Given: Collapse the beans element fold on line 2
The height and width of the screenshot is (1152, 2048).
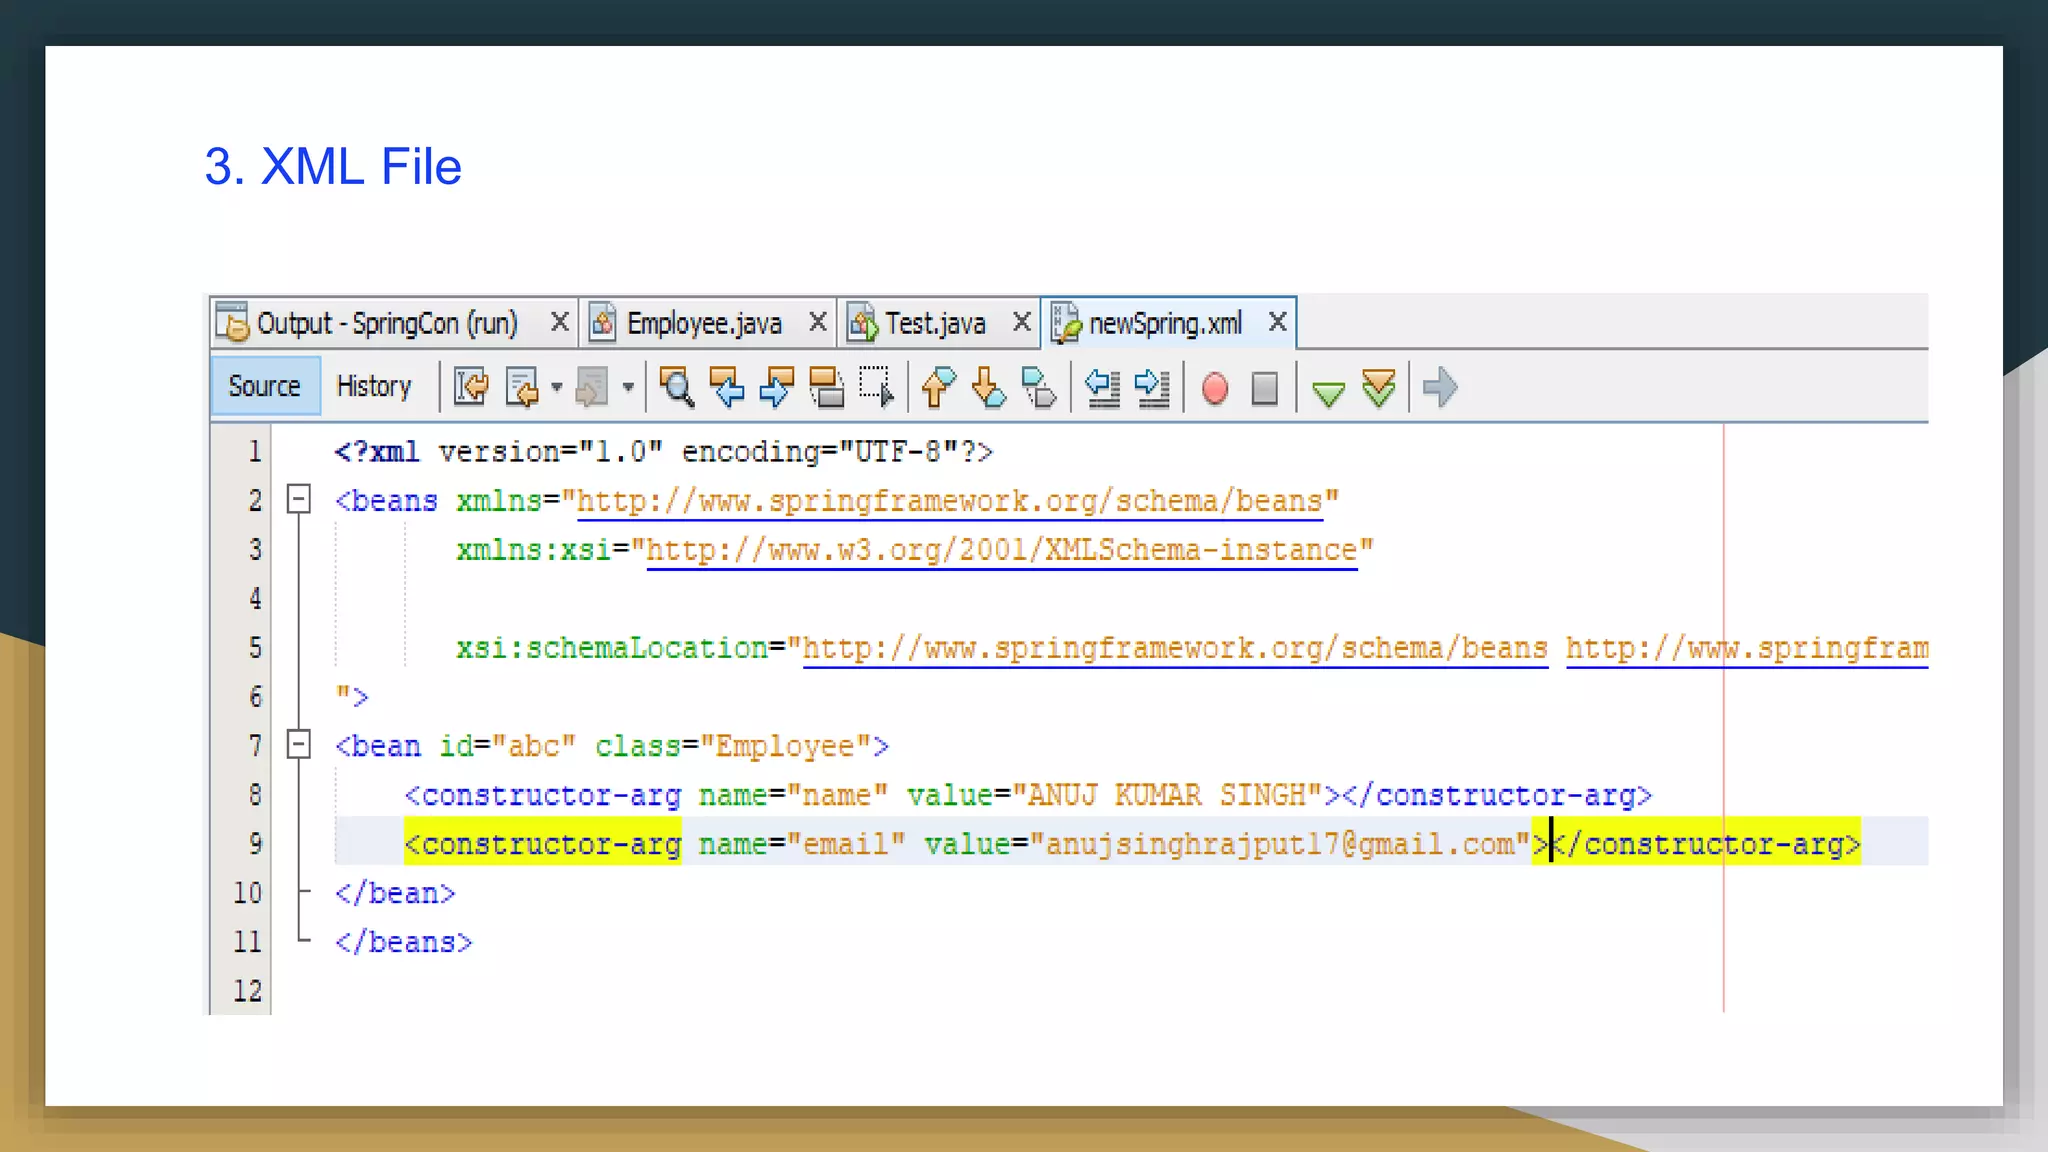Looking at the screenshot, I should tap(298, 499).
